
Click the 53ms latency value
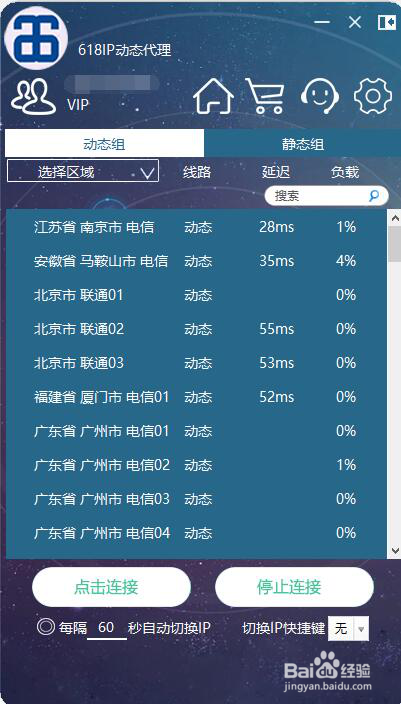click(277, 363)
